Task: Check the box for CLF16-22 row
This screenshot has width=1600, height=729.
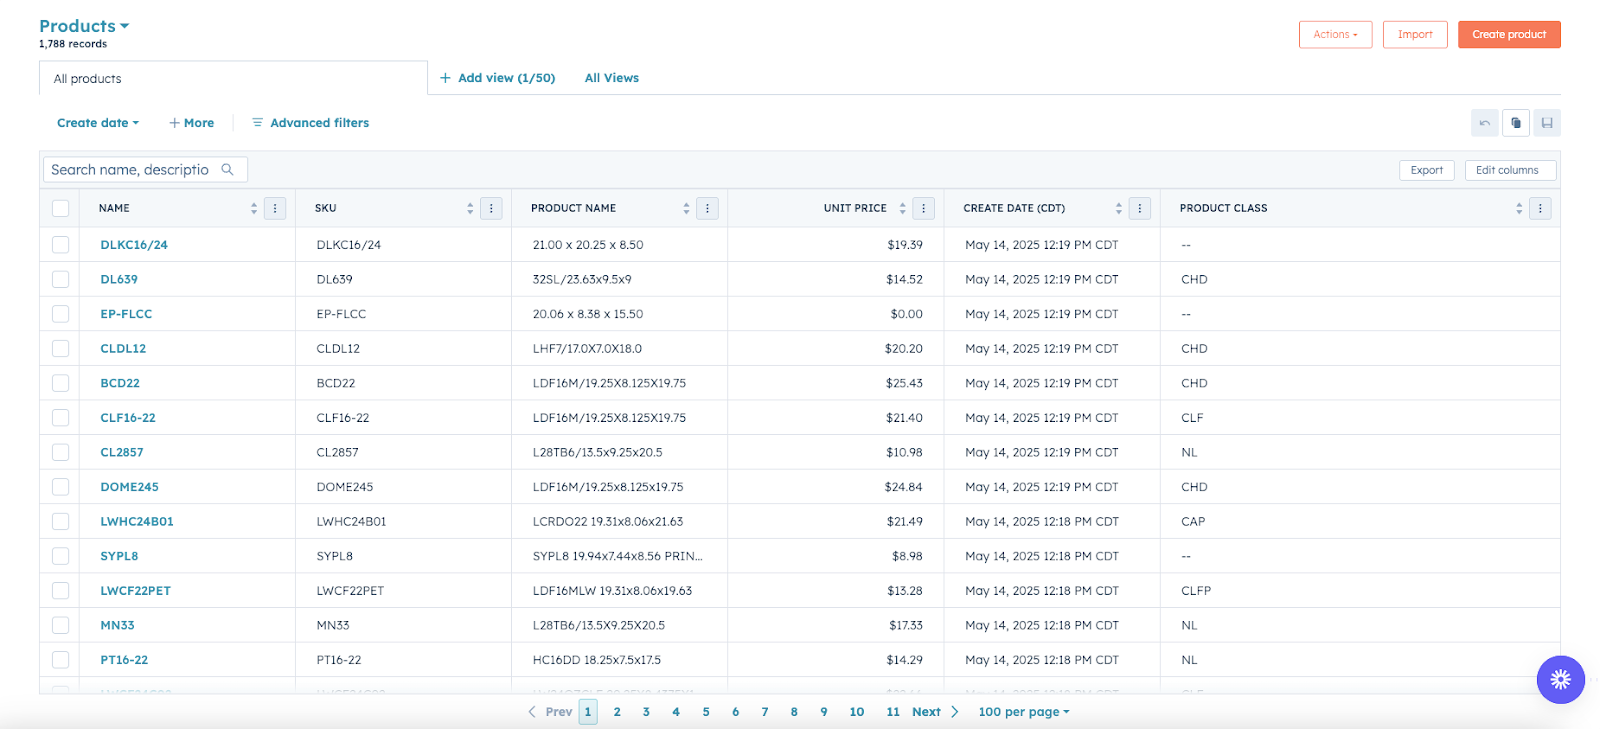Action: pyautogui.click(x=61, y=418)
